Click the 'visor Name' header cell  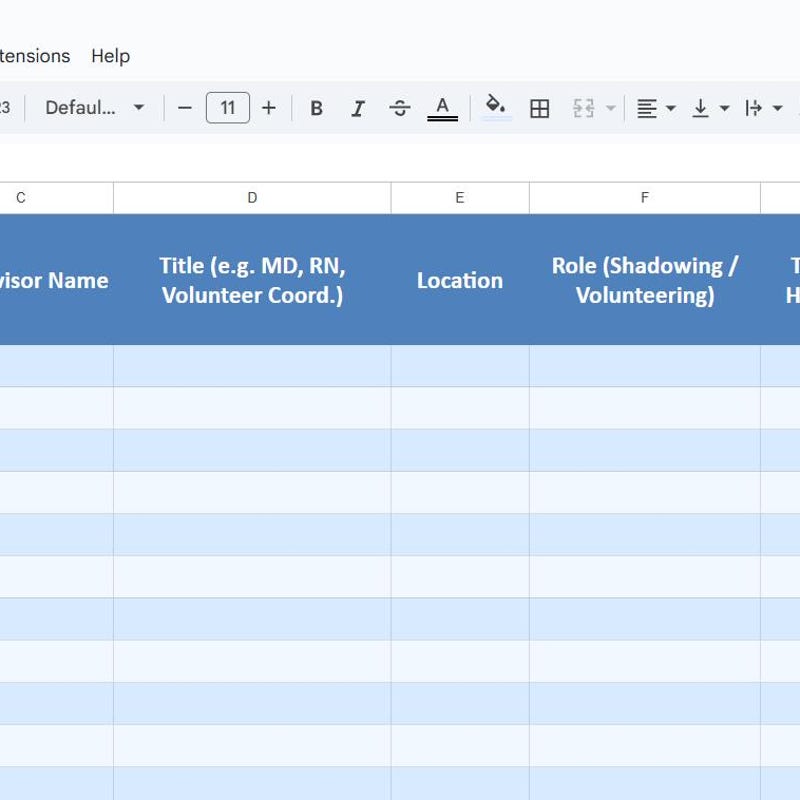point(56,280)
